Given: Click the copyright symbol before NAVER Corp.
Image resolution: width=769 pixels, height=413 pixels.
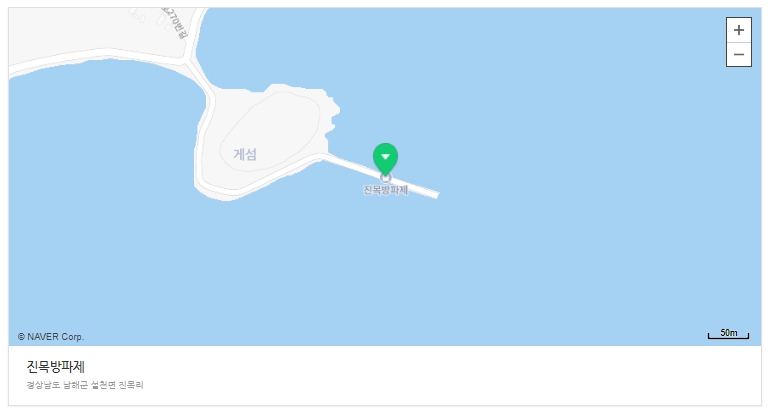Looking at the screenshot, I should (21, 337).
